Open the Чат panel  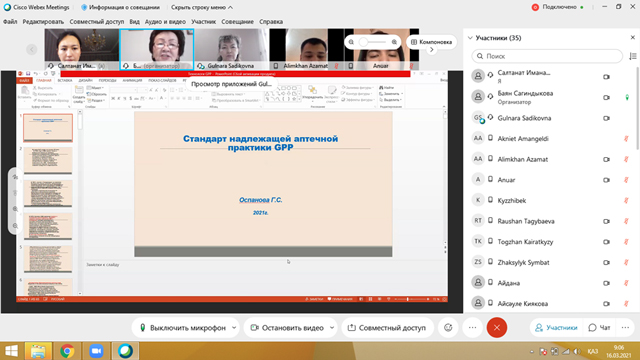click(x=599, y=328)
